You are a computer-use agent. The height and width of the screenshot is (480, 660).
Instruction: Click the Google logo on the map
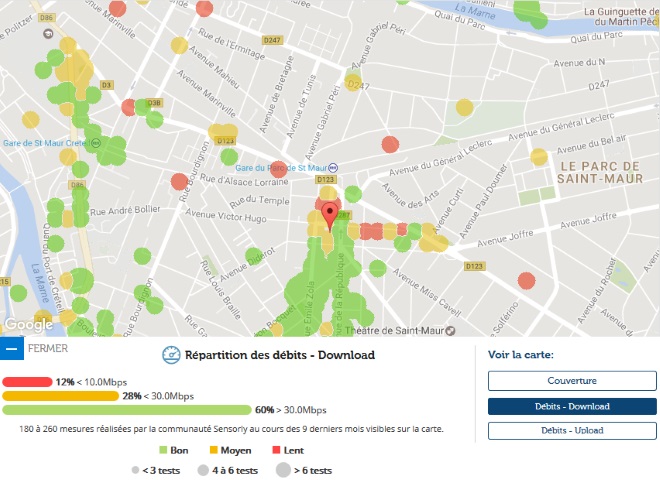(28, 324)
